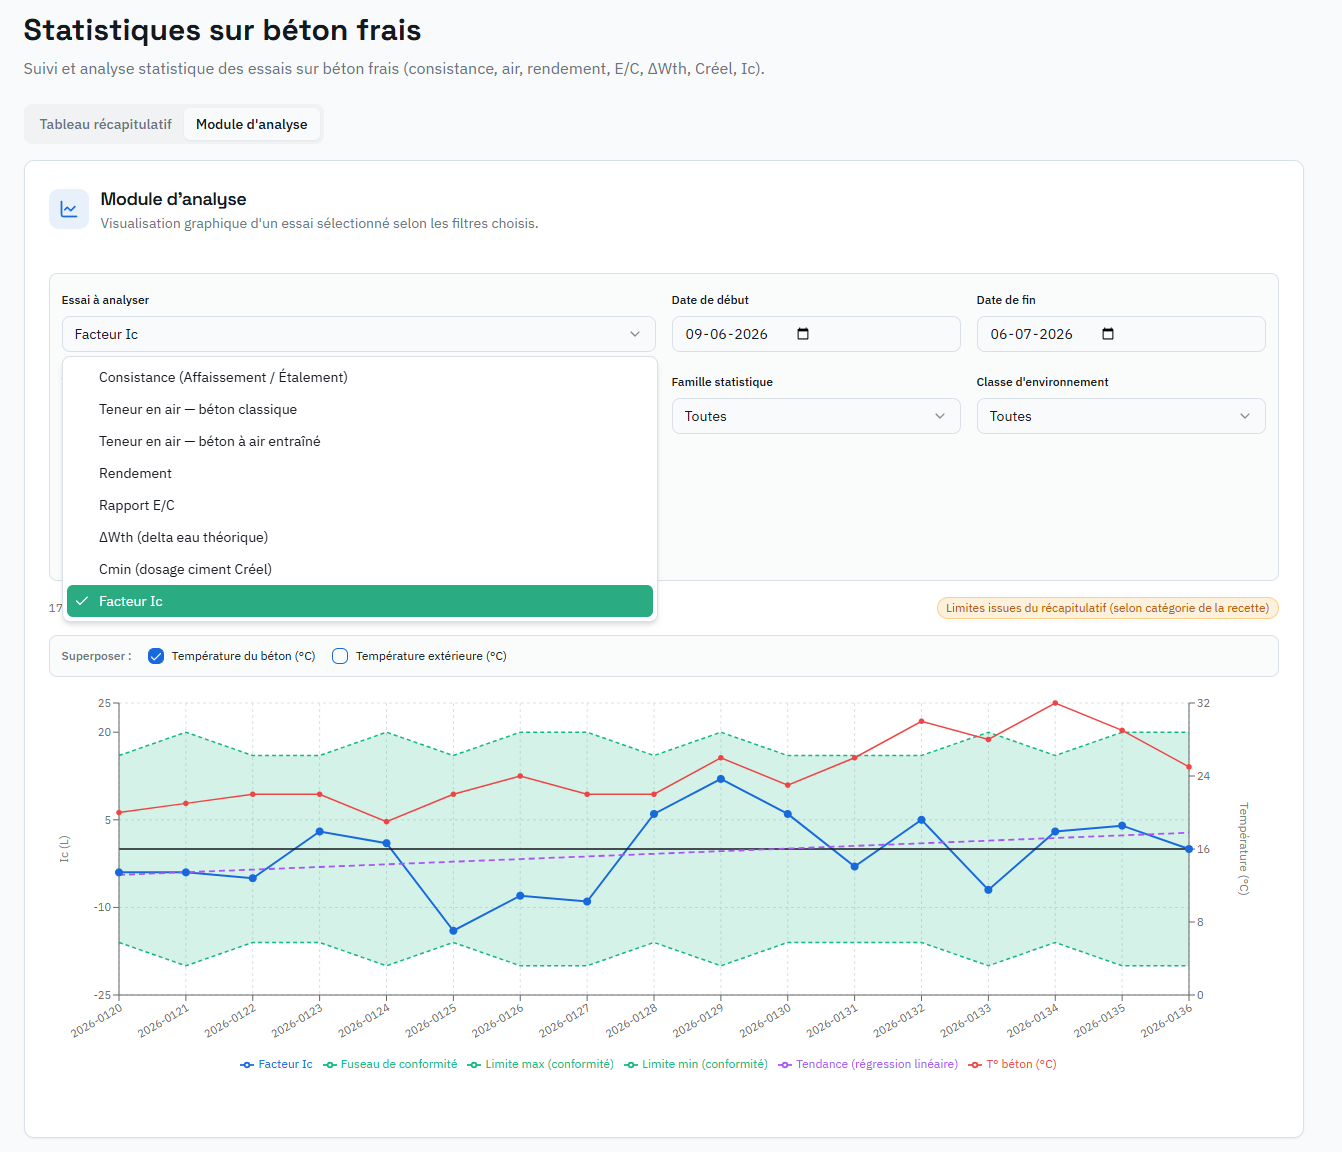
Task: Click the Superposer : label
Action: tap(96, 656)
